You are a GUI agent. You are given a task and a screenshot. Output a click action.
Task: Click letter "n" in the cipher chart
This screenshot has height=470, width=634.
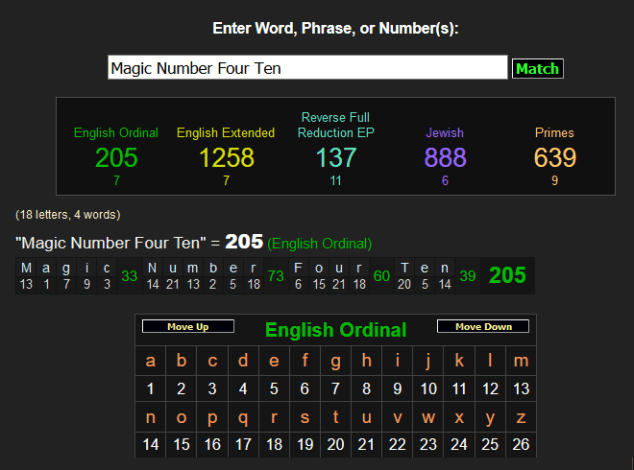pos(151,417)
